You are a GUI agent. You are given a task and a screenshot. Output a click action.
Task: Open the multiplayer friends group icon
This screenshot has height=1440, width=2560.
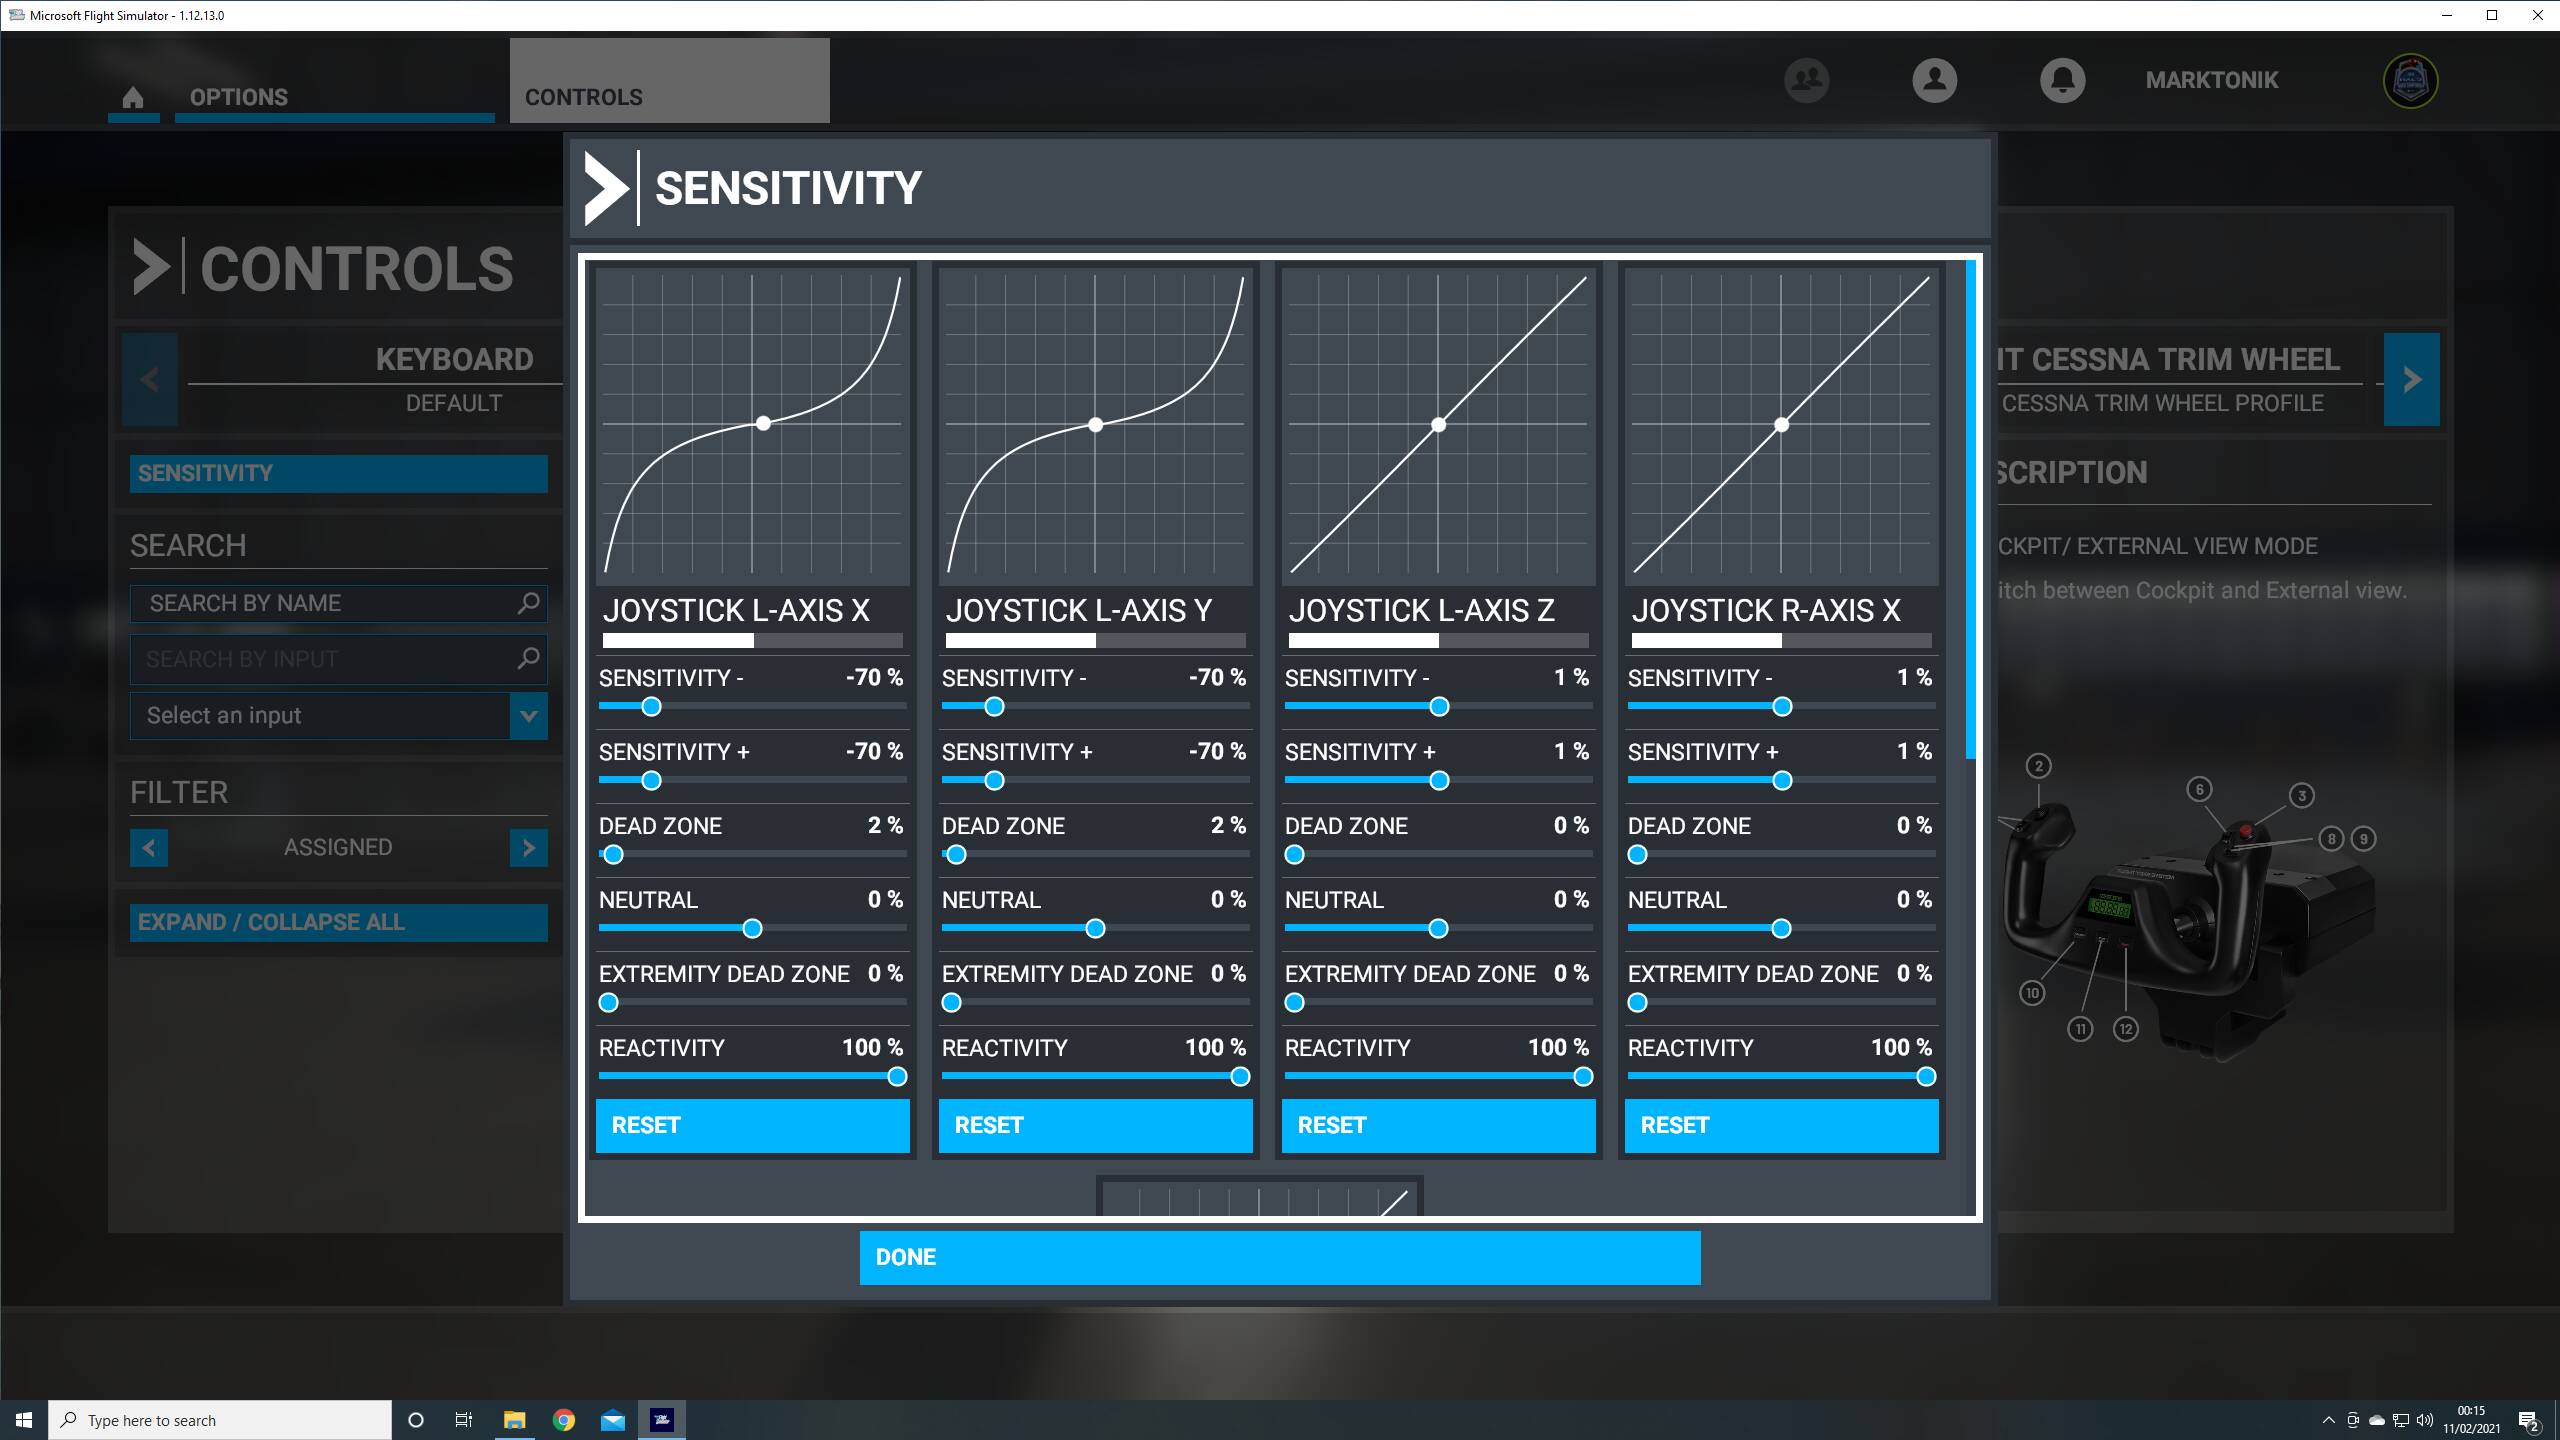(x=1806, y=80)
